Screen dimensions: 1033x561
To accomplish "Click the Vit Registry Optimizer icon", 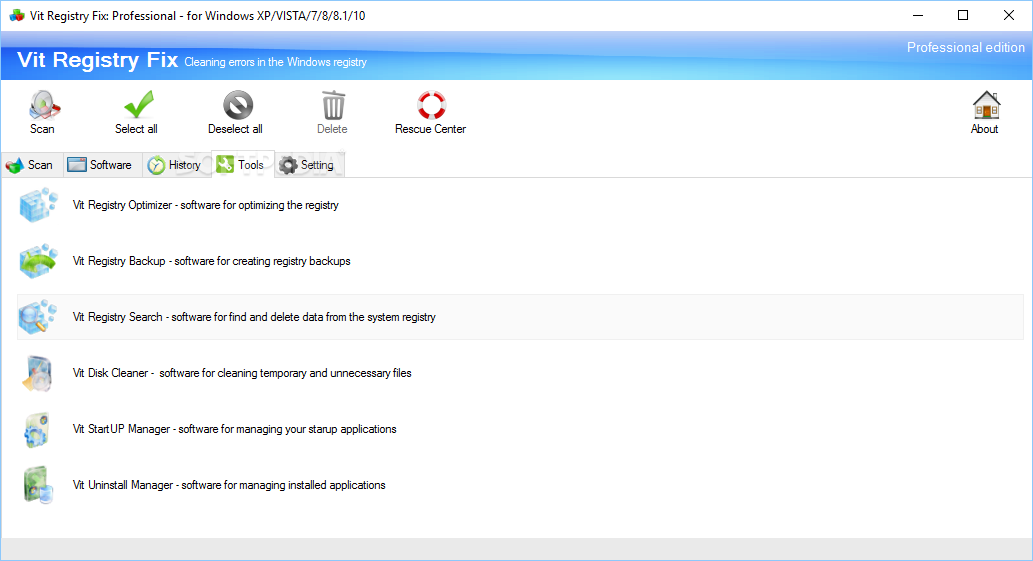I will [38, 205].
